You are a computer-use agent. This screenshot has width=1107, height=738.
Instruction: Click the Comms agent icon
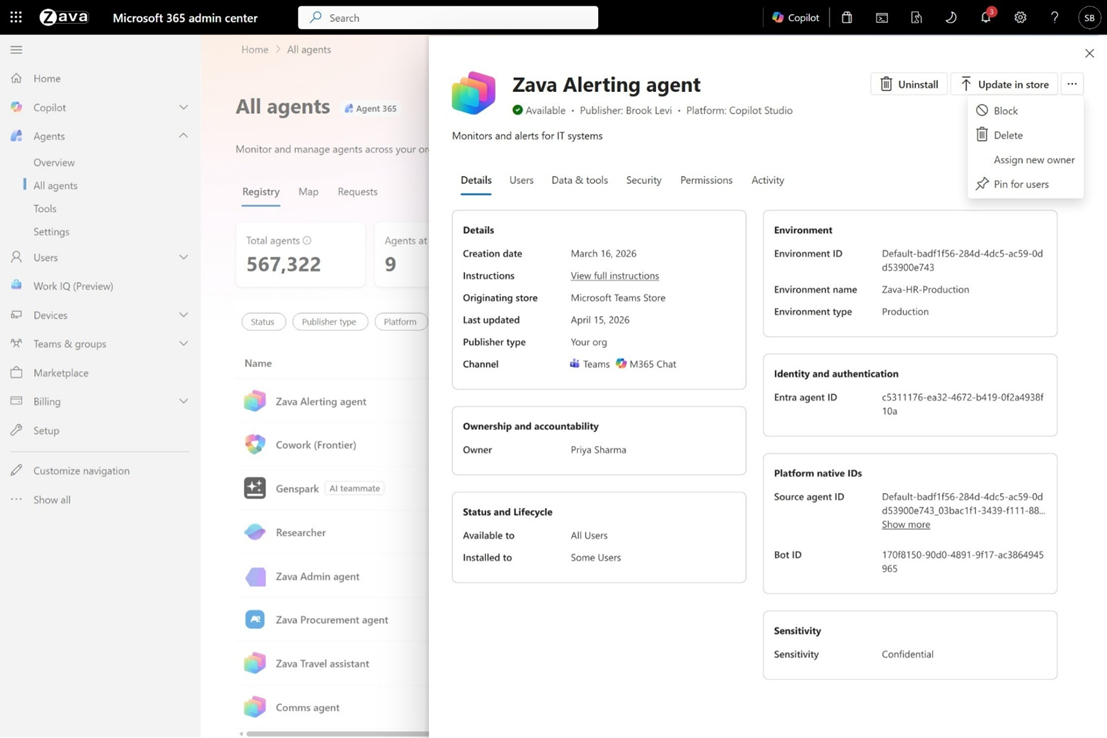(255, 707)
